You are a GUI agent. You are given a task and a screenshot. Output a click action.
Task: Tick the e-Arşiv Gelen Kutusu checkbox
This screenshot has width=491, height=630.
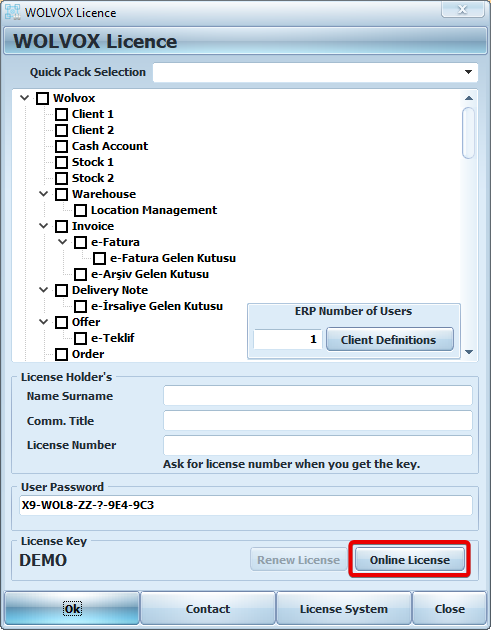[x=80, y=274]
